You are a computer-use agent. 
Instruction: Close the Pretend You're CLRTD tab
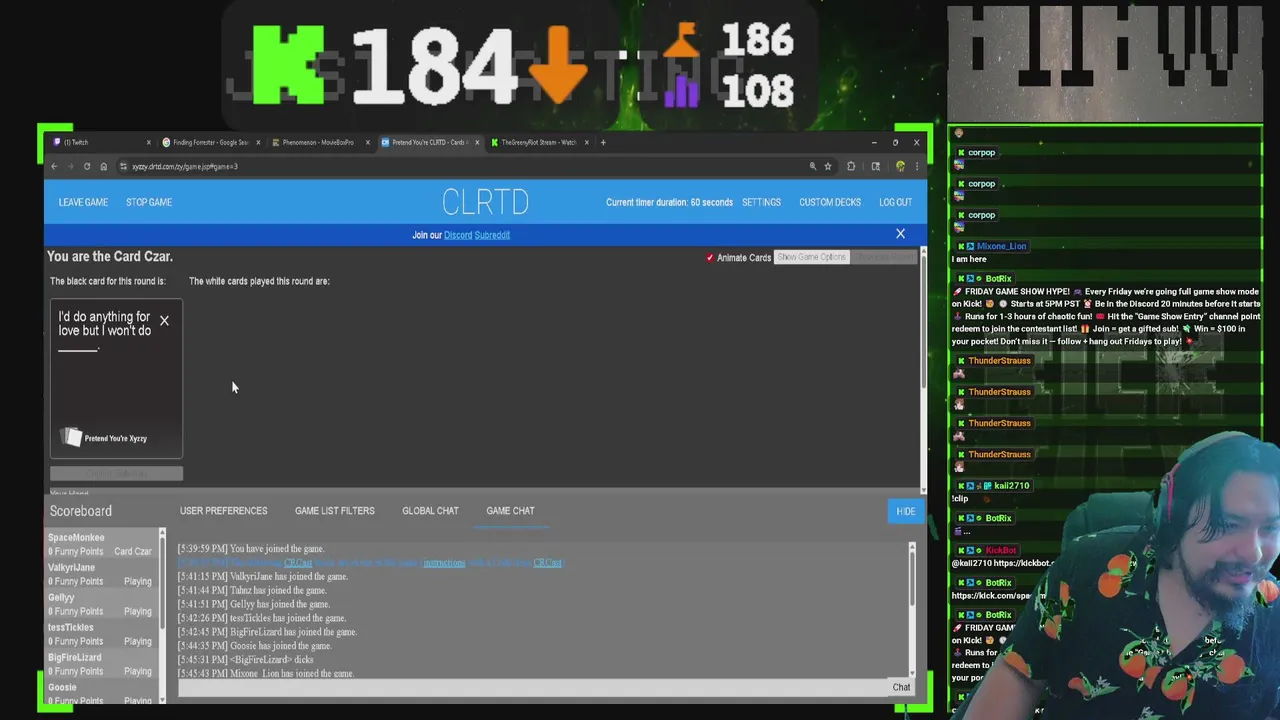coord(477,142)
